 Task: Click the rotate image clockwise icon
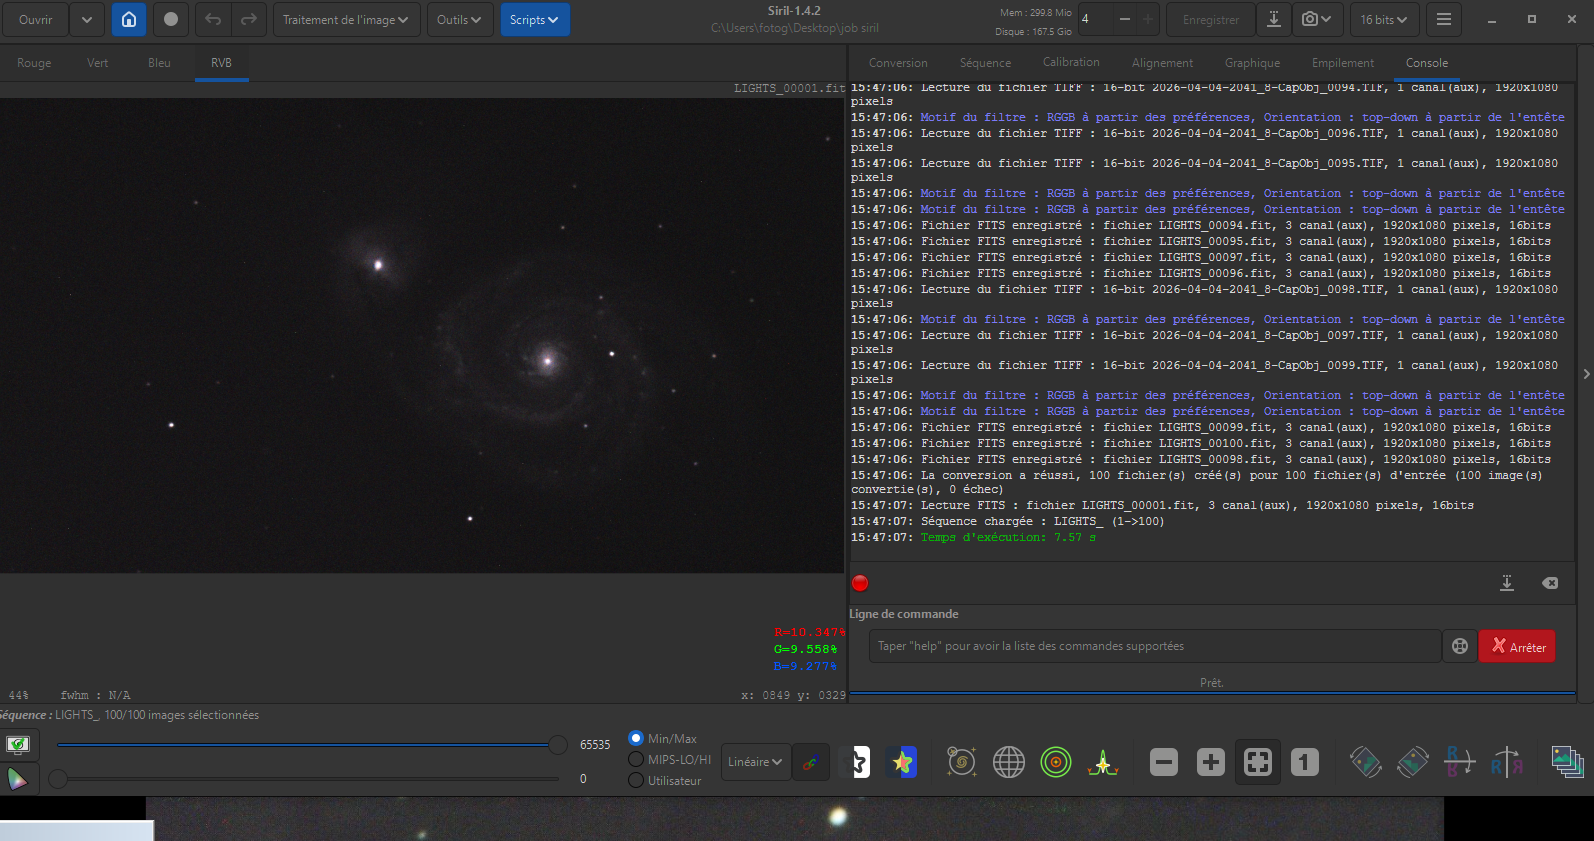(1412, 763)
